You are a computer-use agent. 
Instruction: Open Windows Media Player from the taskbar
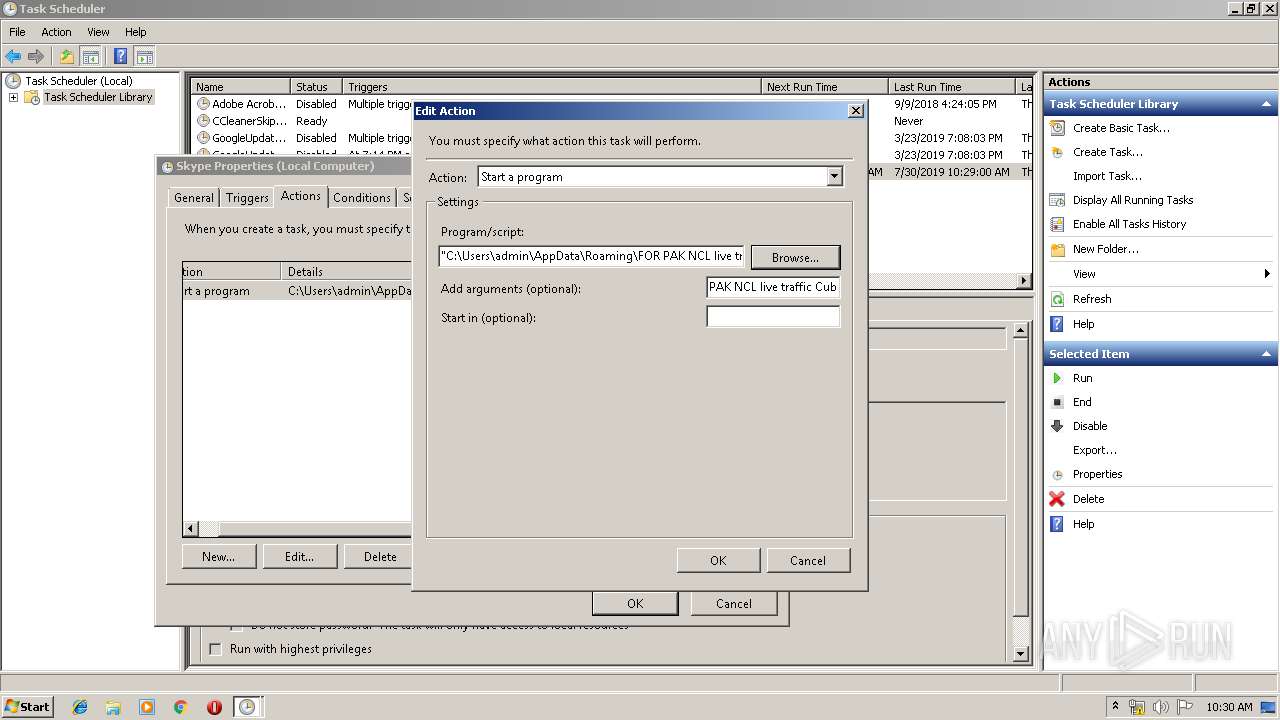(x=147, y=707)
